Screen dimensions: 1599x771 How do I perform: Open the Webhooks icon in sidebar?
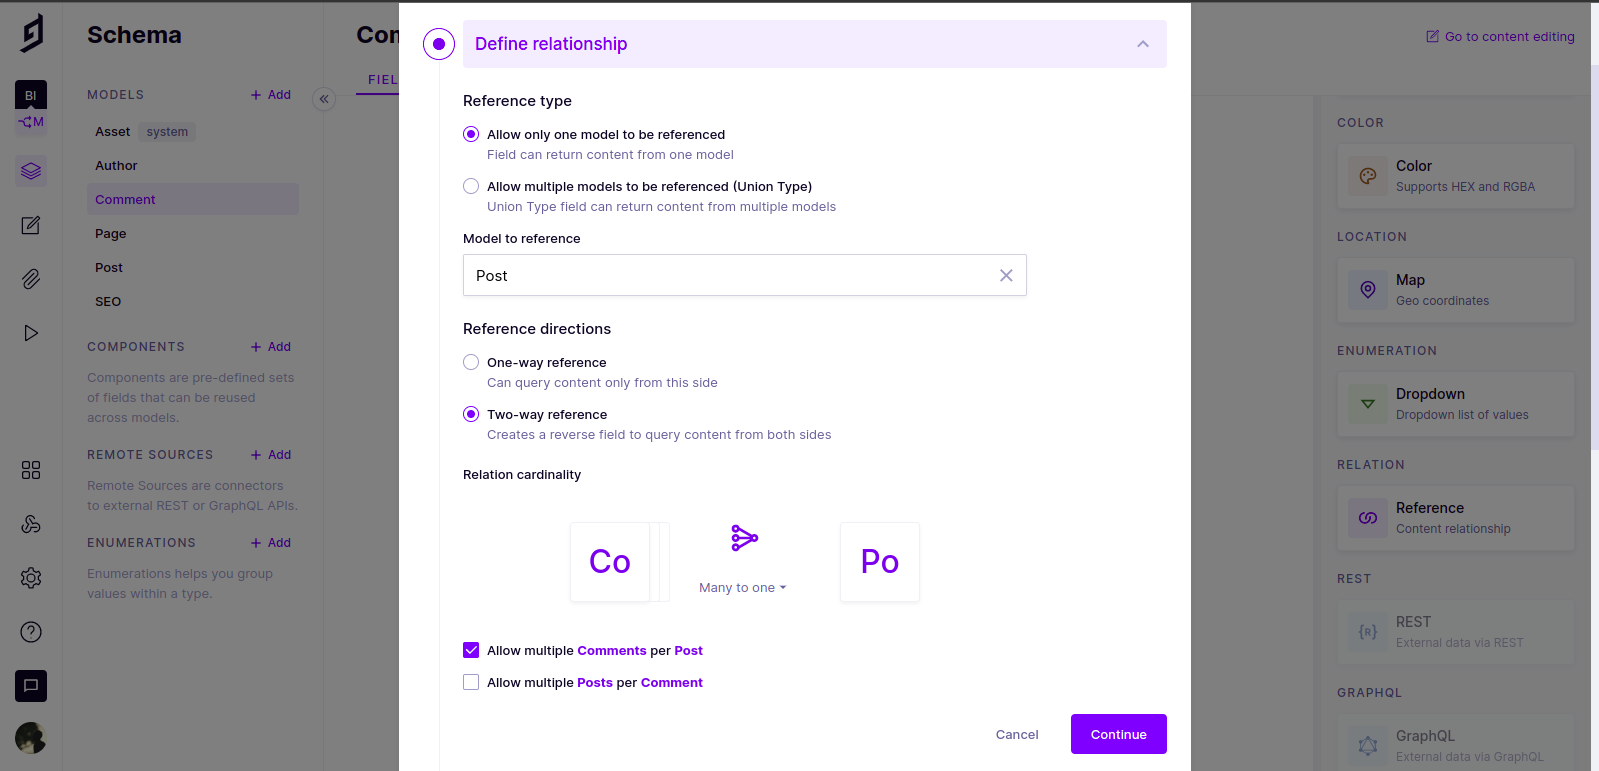pos(31,524)
